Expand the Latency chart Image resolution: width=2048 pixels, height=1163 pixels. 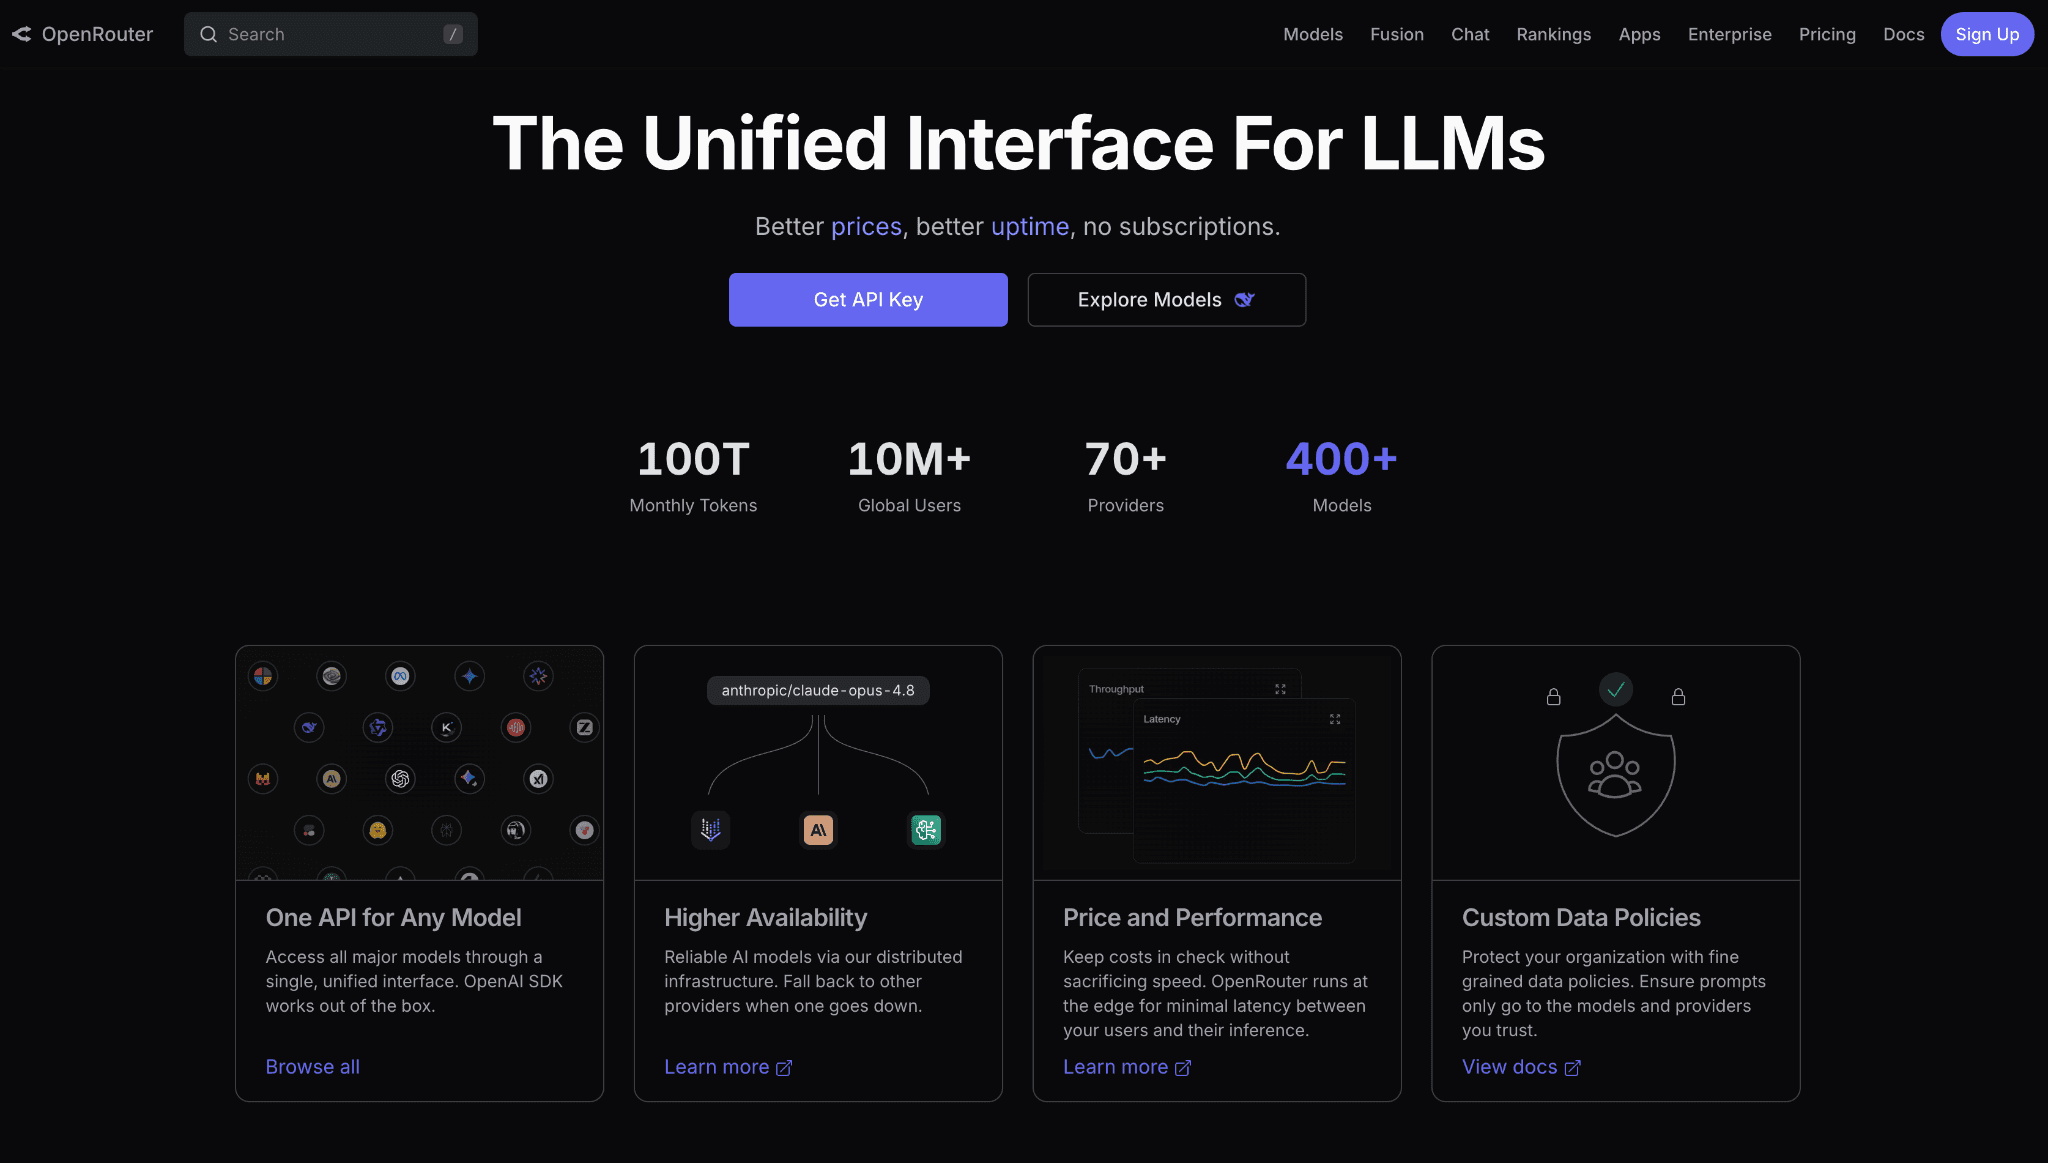click(1334, 719)
